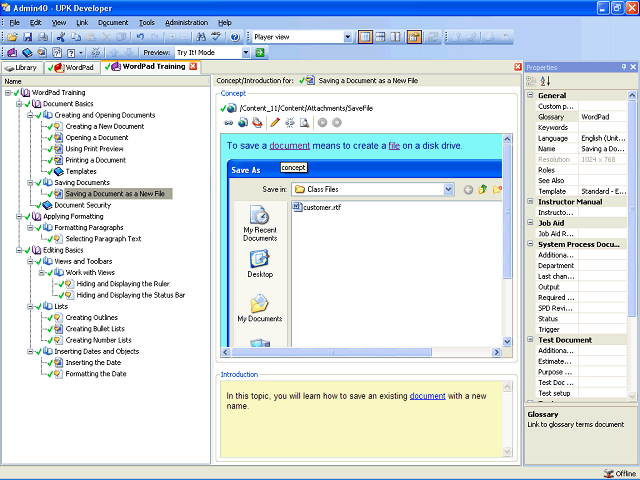This screenshot has width=640, height=480.
Task: Click the Sort alphabetical icon in Properties
Action: tap(545, 81)
